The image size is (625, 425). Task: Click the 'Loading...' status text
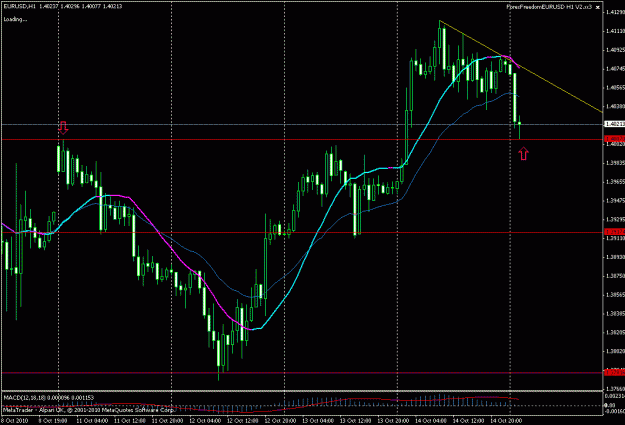point(15,19)
